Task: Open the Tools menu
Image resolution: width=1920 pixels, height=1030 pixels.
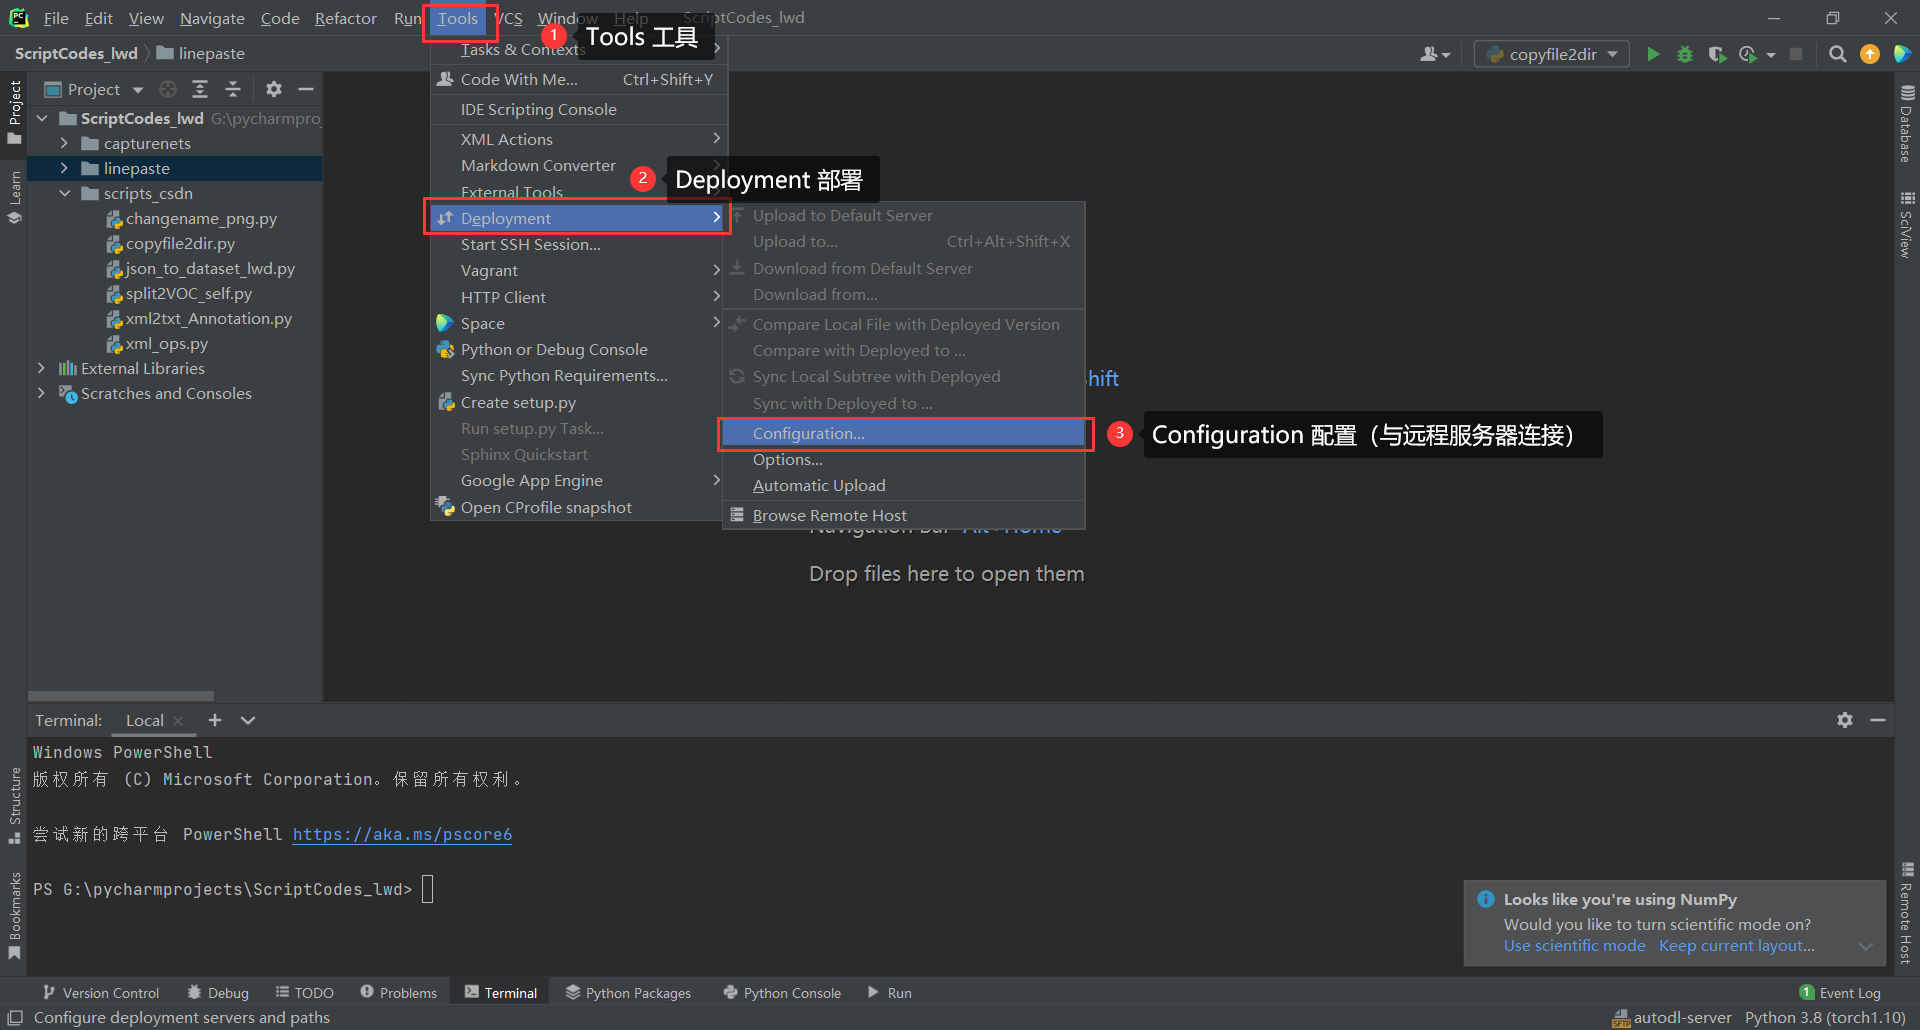Action: (458, 18)
